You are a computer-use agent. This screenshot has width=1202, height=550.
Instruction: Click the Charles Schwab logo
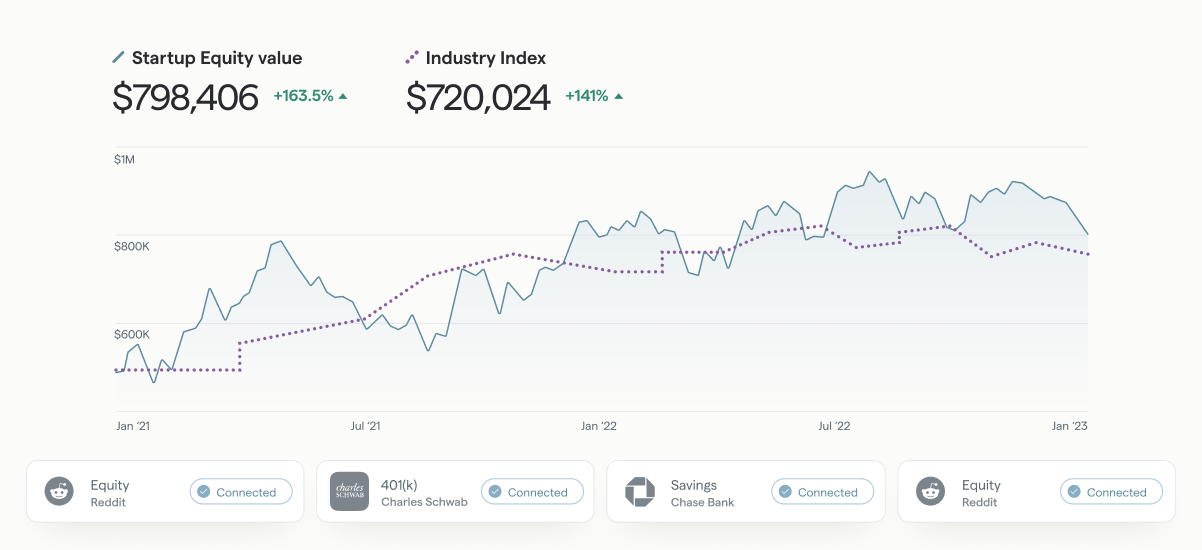349,491
